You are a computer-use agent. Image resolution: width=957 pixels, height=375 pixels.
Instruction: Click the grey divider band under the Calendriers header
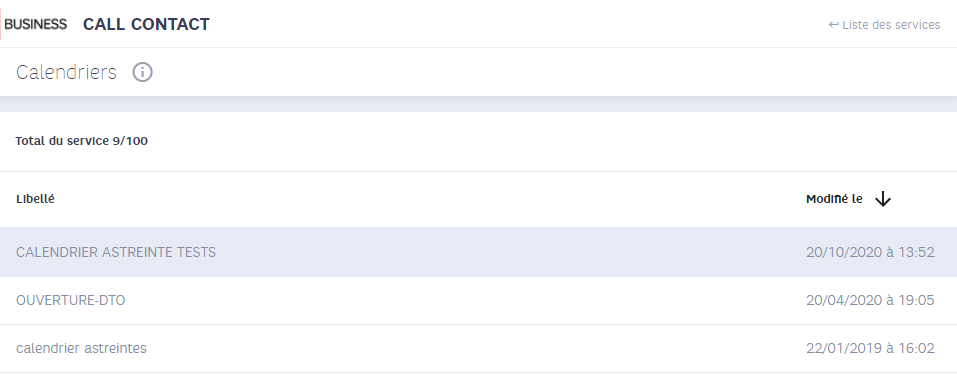pyautogui.click(x=478, y=104)
